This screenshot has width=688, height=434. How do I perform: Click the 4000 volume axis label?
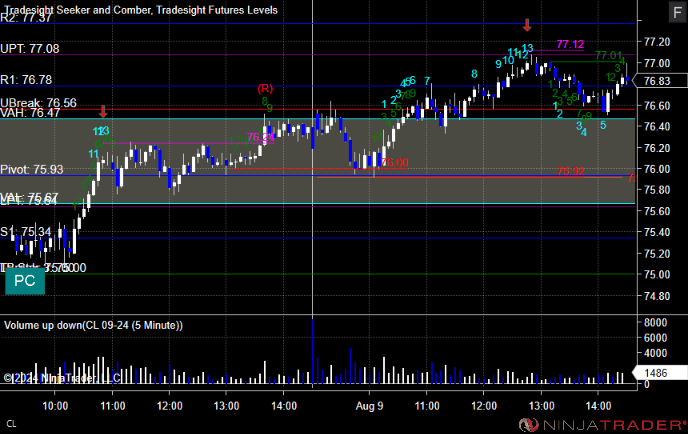pyautogui.click(x=656, y=353)
